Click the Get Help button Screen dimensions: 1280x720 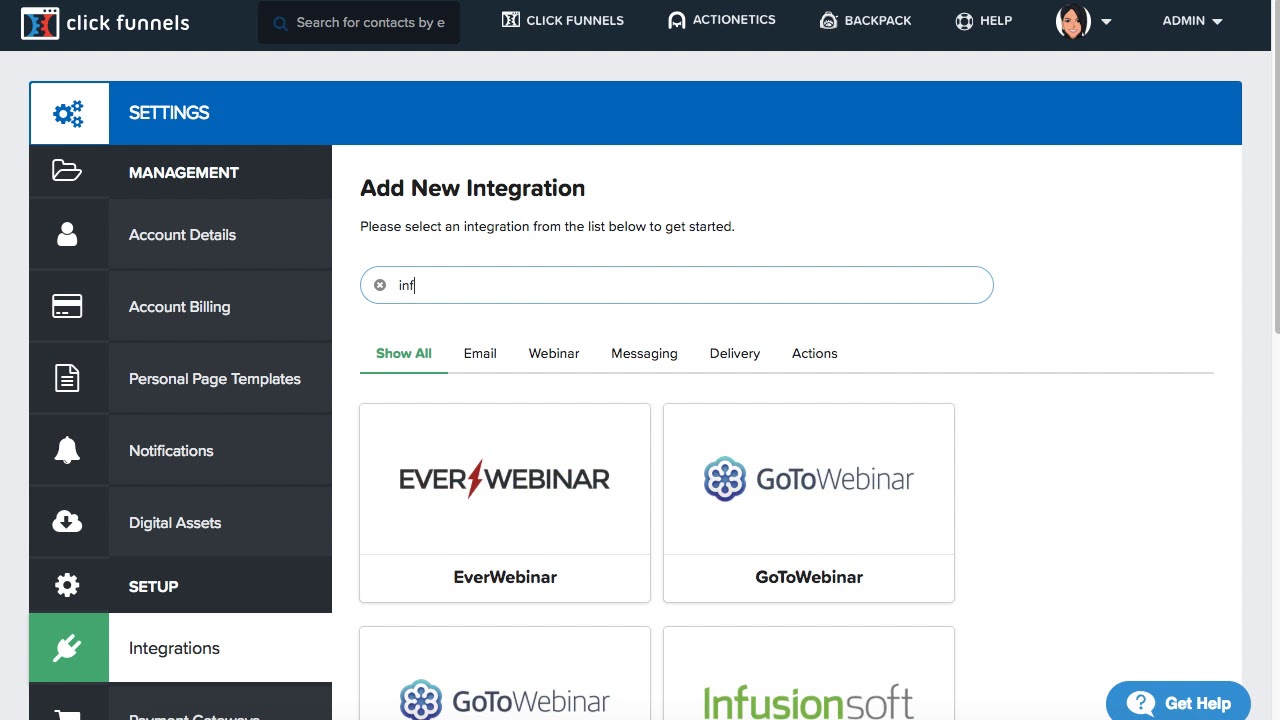pos(1178,702)
